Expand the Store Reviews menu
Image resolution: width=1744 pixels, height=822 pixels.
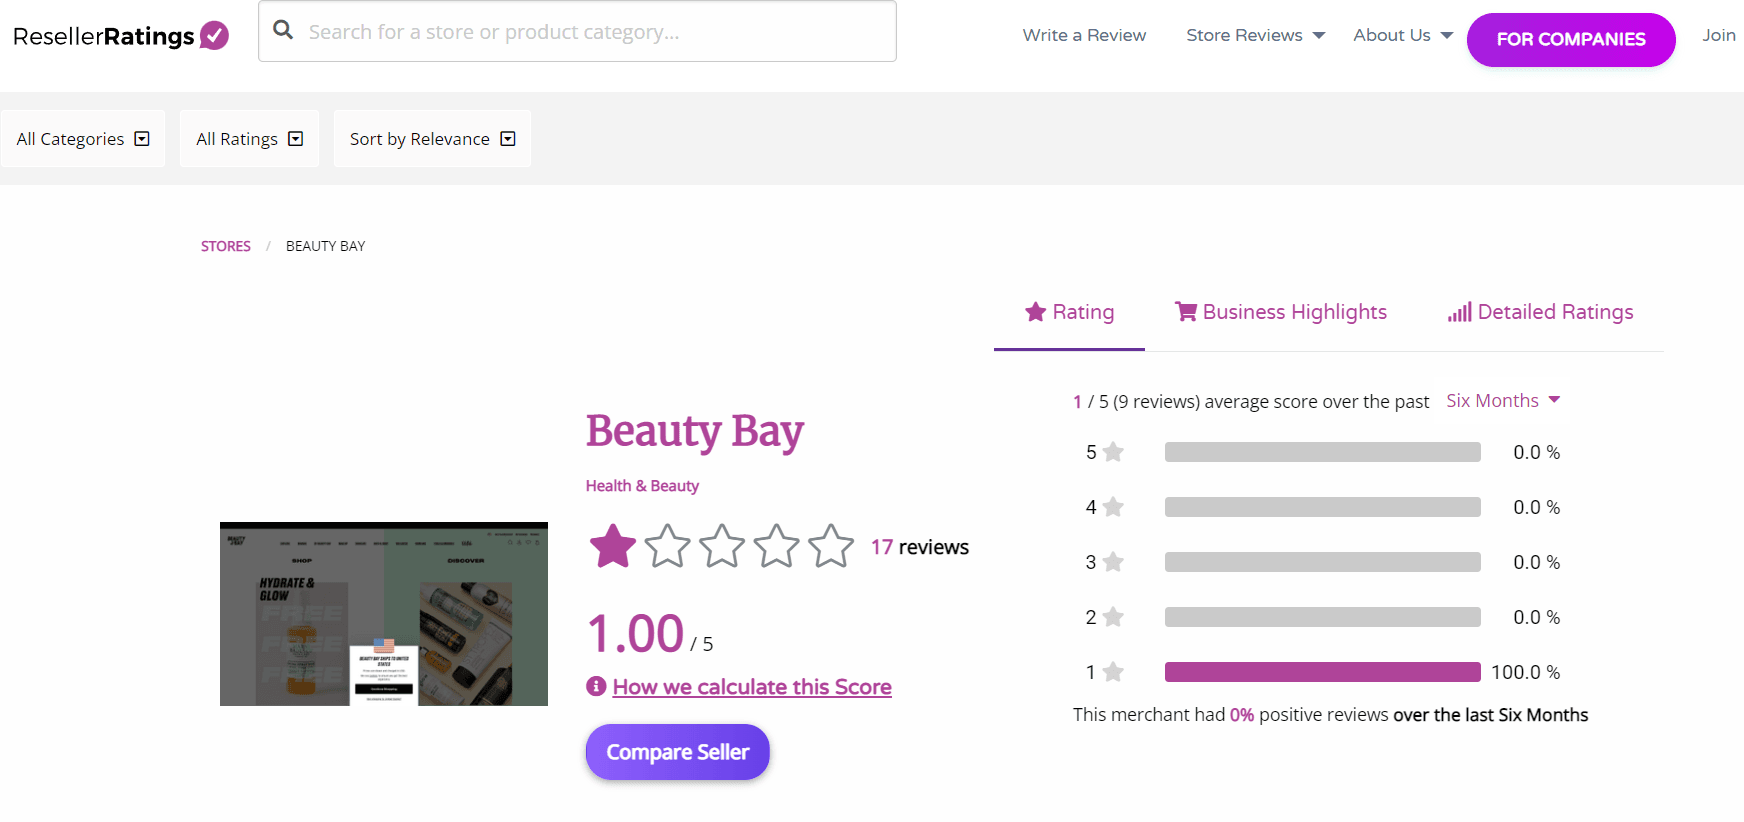1255,35
